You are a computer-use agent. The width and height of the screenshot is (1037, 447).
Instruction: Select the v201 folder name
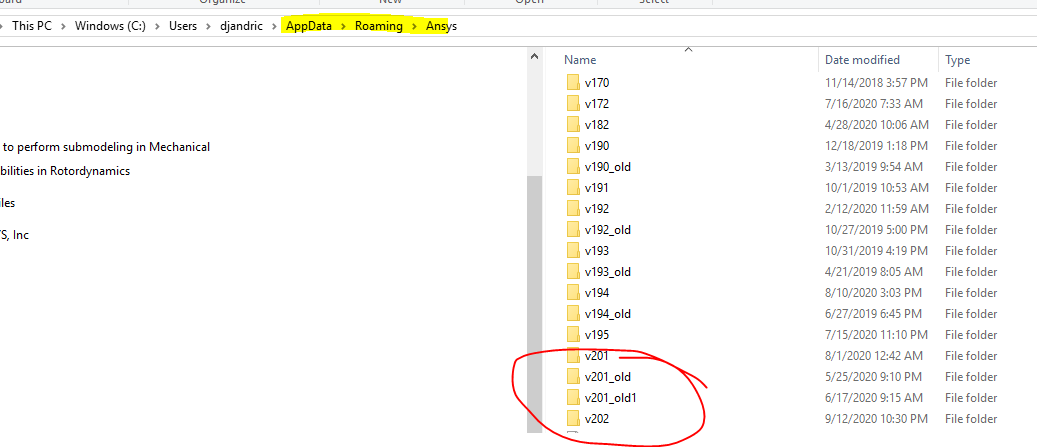[x=597, y=356]
